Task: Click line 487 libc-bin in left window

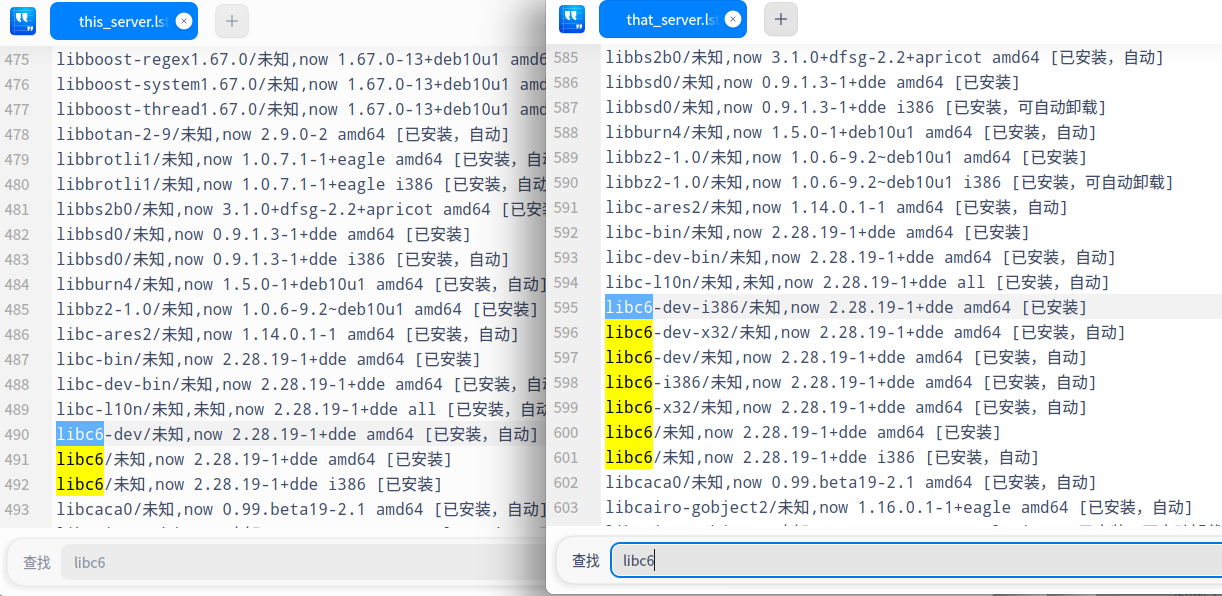Action: (268, 359)
